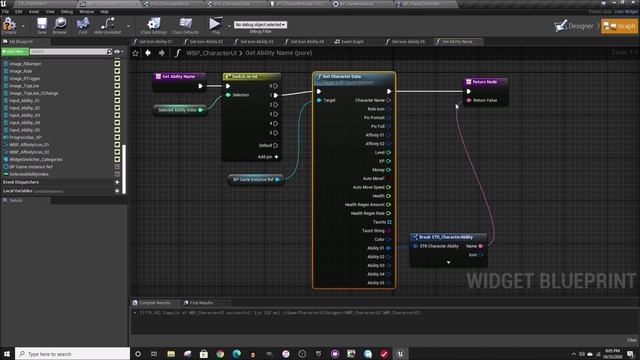
Task: Click the Find toolbar icon
Action: (83, 24)
